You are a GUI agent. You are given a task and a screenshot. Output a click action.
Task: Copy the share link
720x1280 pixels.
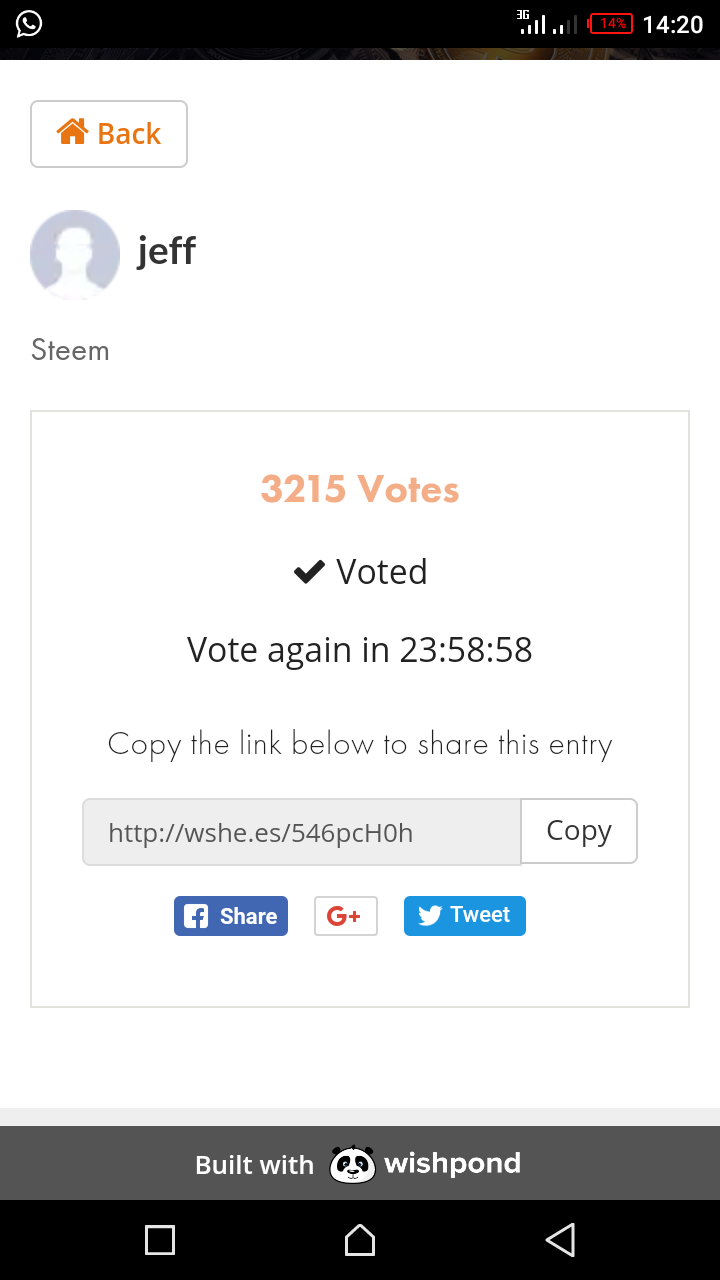[x=579, y=831]
